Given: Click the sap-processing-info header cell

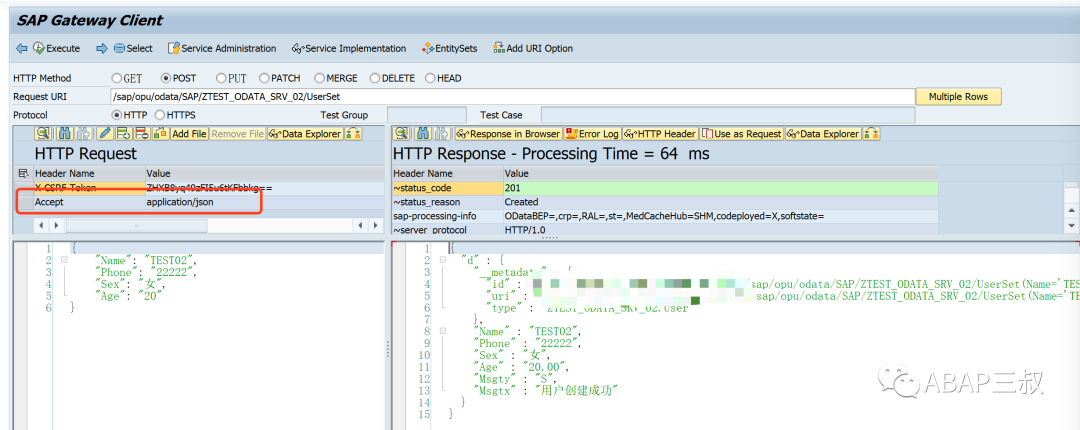Looking at the screenshot, I should 447,216.
